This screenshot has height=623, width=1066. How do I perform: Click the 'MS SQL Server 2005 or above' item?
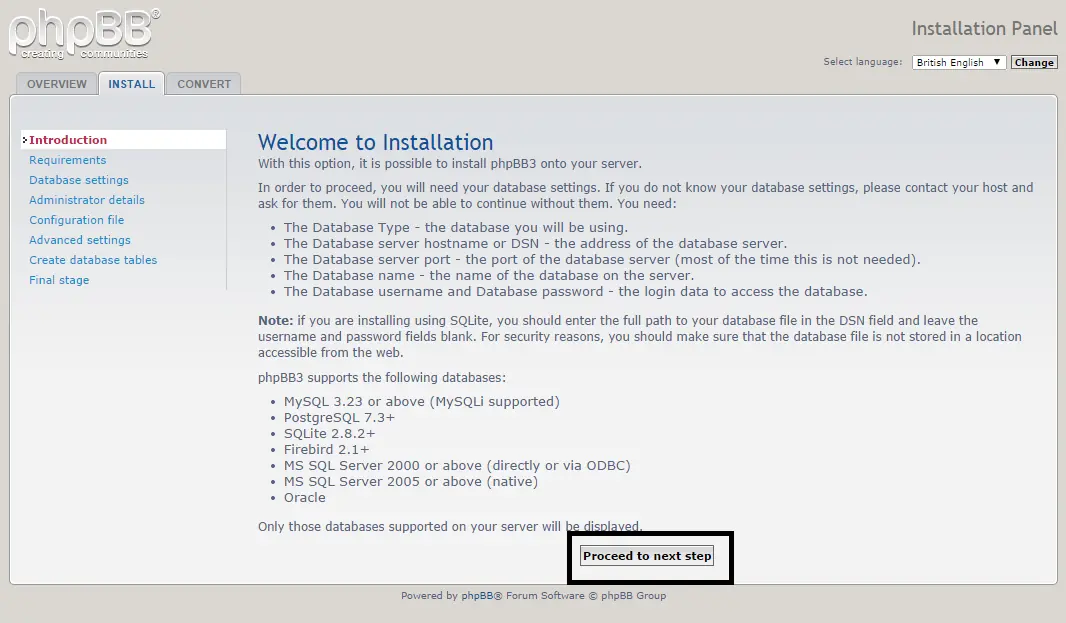411,482
